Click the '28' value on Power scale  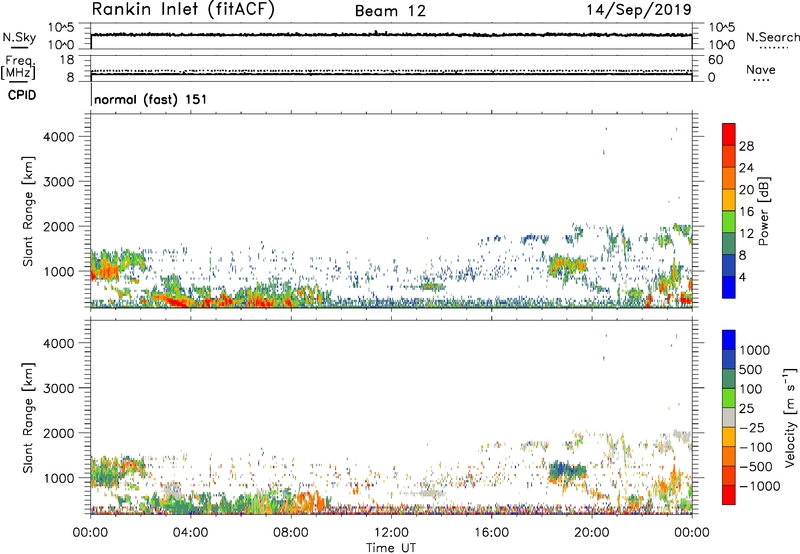click(746, 146)
